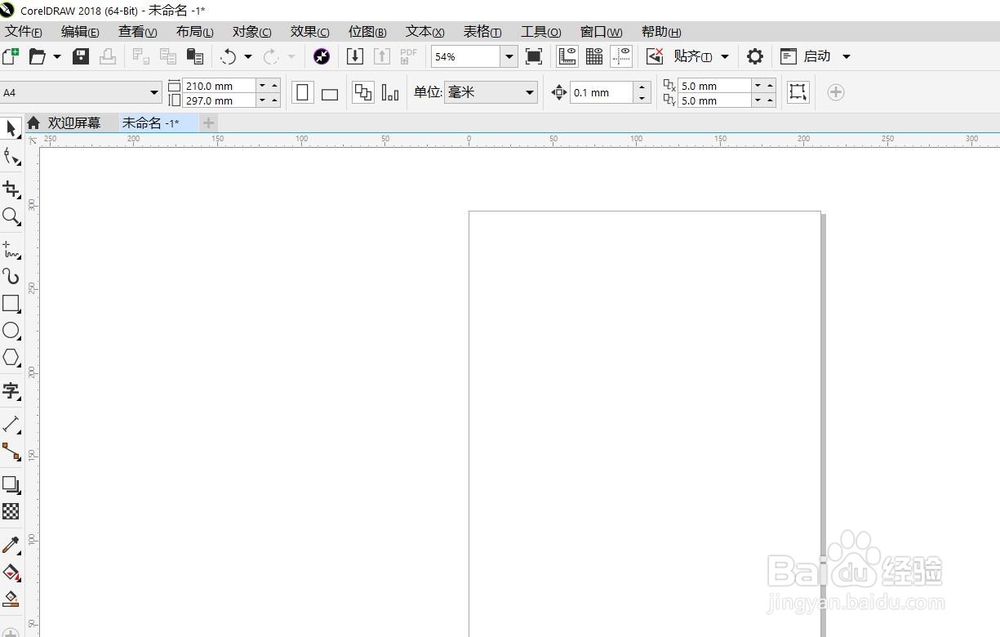
Task: Add a new document tab
Action: [208, 122]
